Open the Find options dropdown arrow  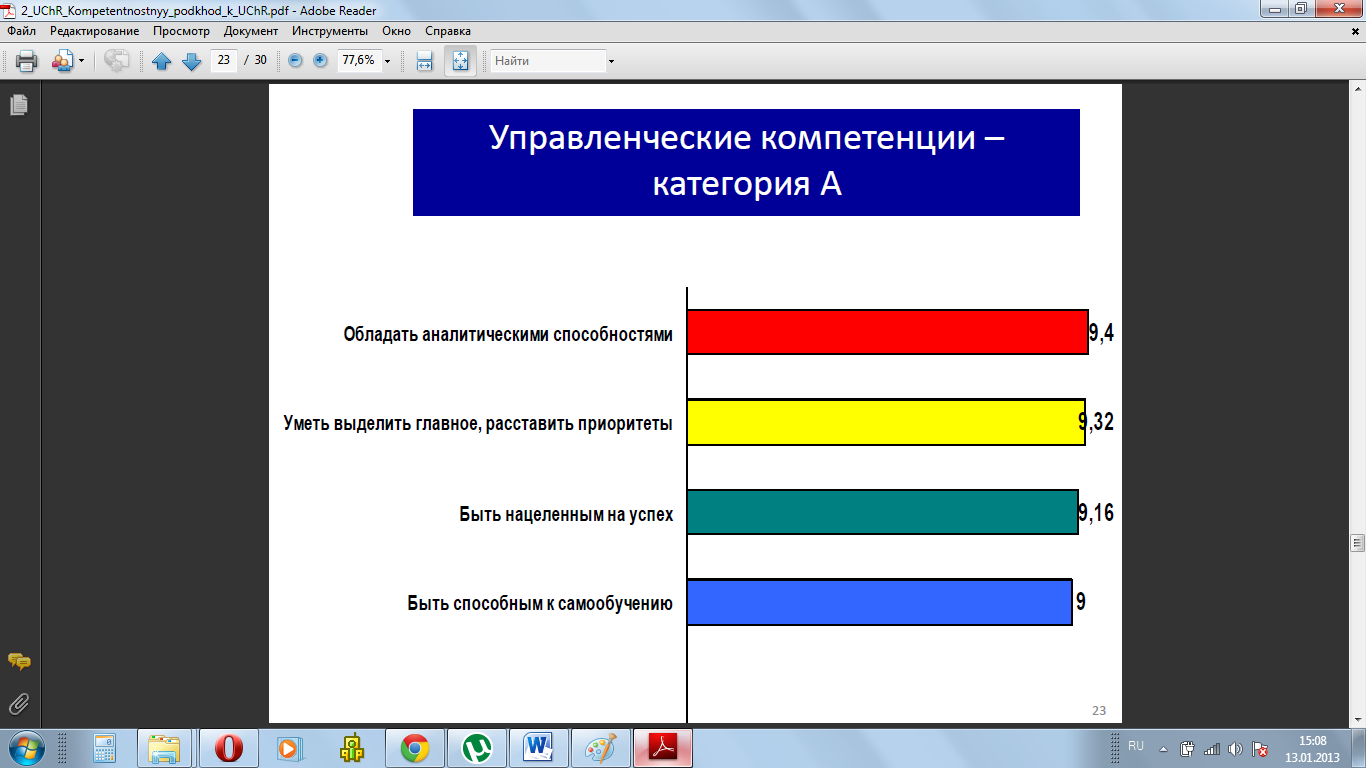(611, 61)
